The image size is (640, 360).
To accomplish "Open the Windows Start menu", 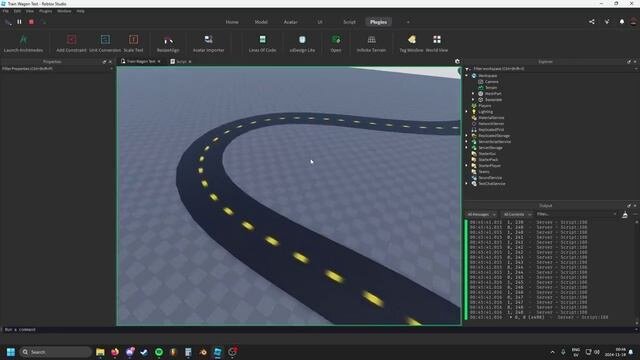I will click(11, 352).
